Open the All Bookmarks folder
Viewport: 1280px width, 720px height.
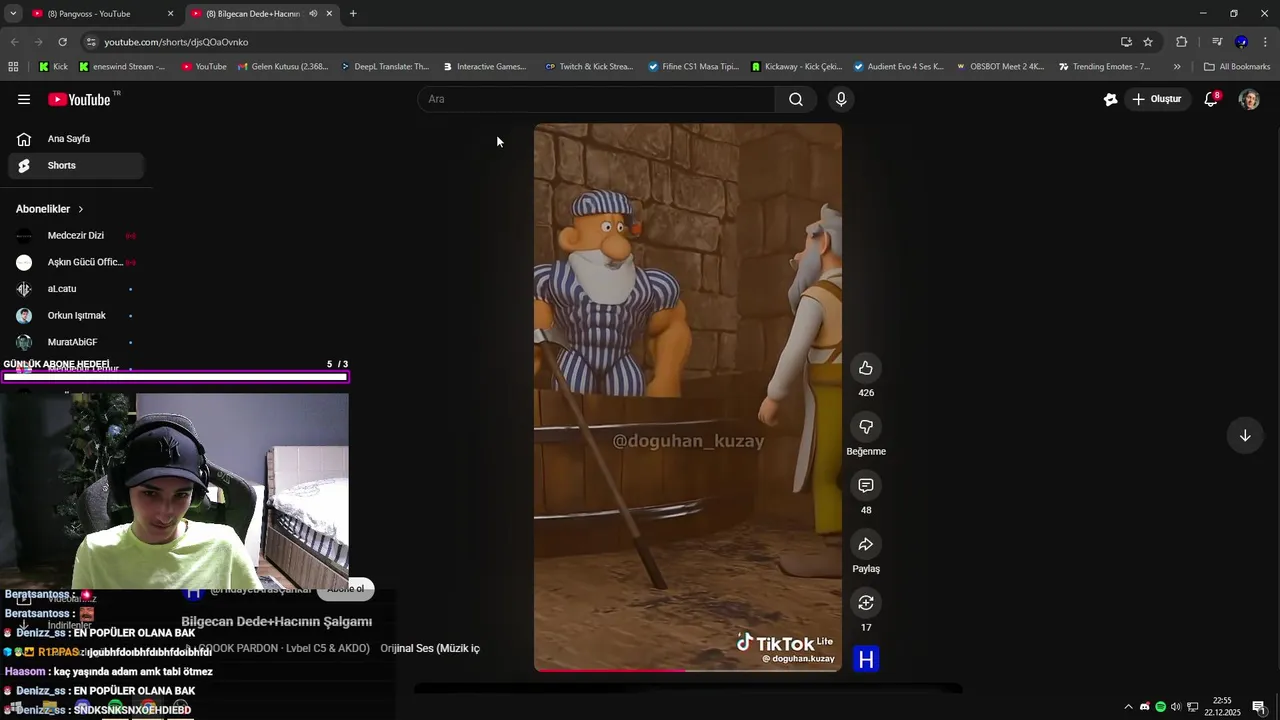click(1237, 67)
